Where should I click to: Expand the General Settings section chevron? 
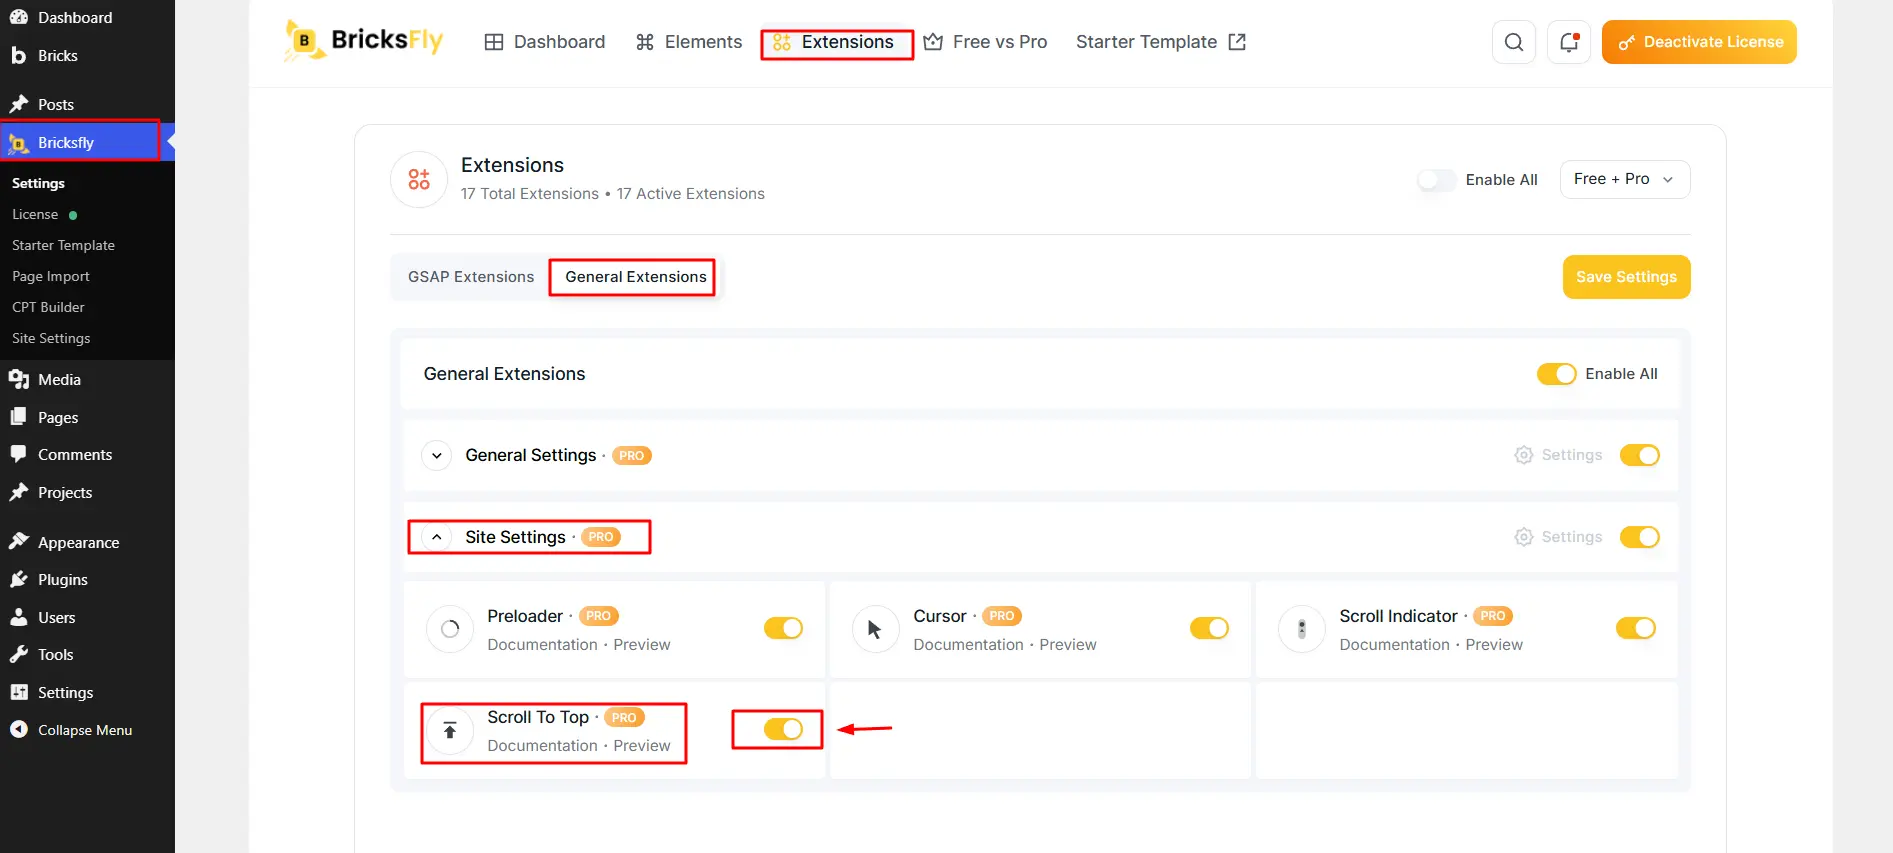point(437,456)
